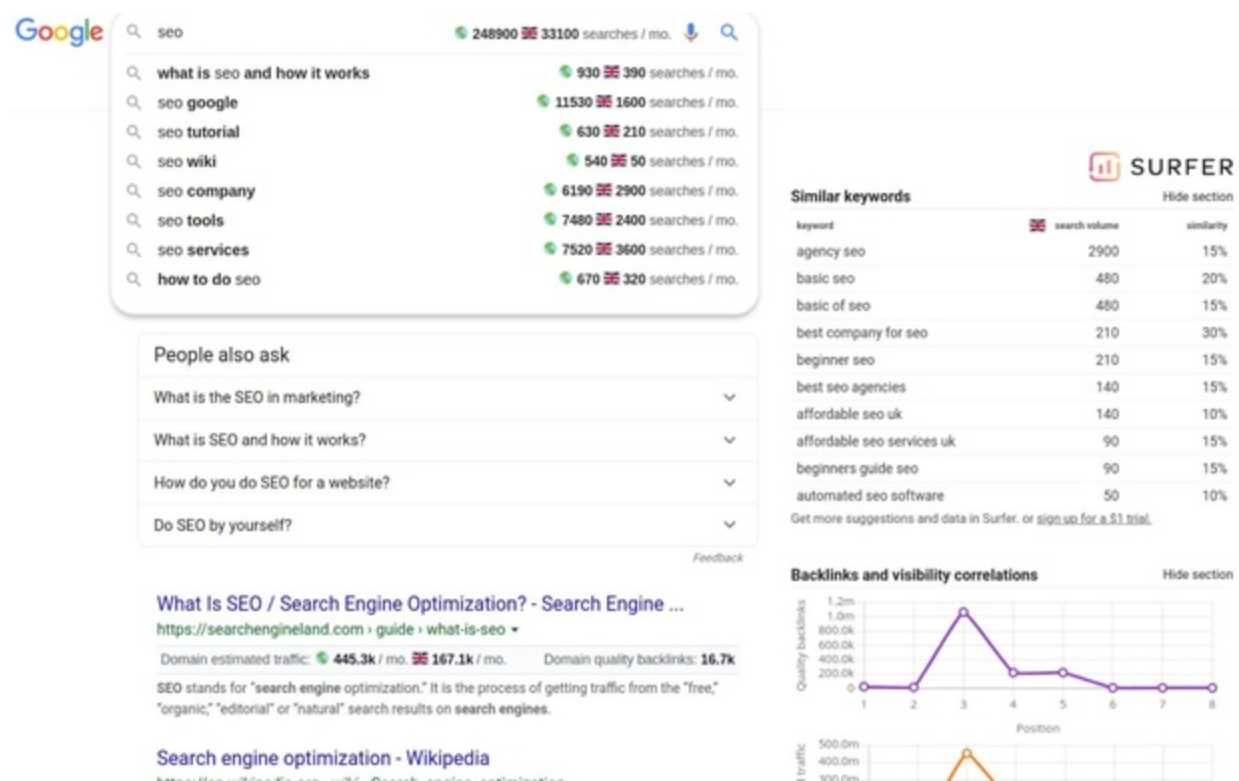Viewport: 1239px width, 781px height.
Task: Hide the Backlinks and visibility correlations section
Action: point(1197,575)
